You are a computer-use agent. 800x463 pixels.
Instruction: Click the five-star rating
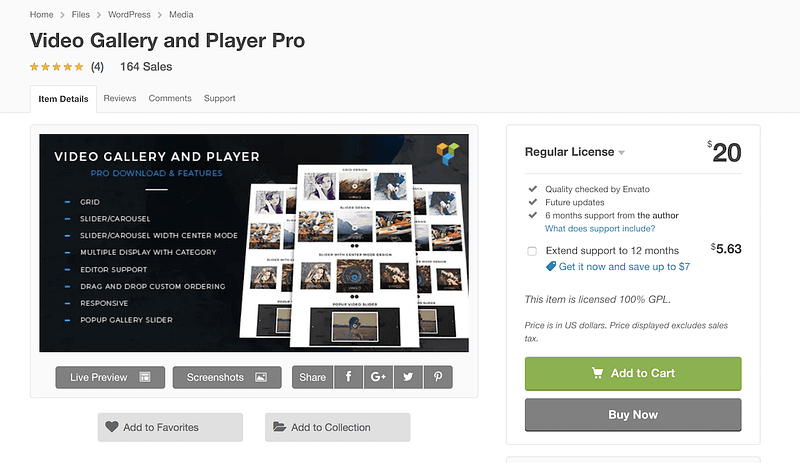(x=57, y=67)
